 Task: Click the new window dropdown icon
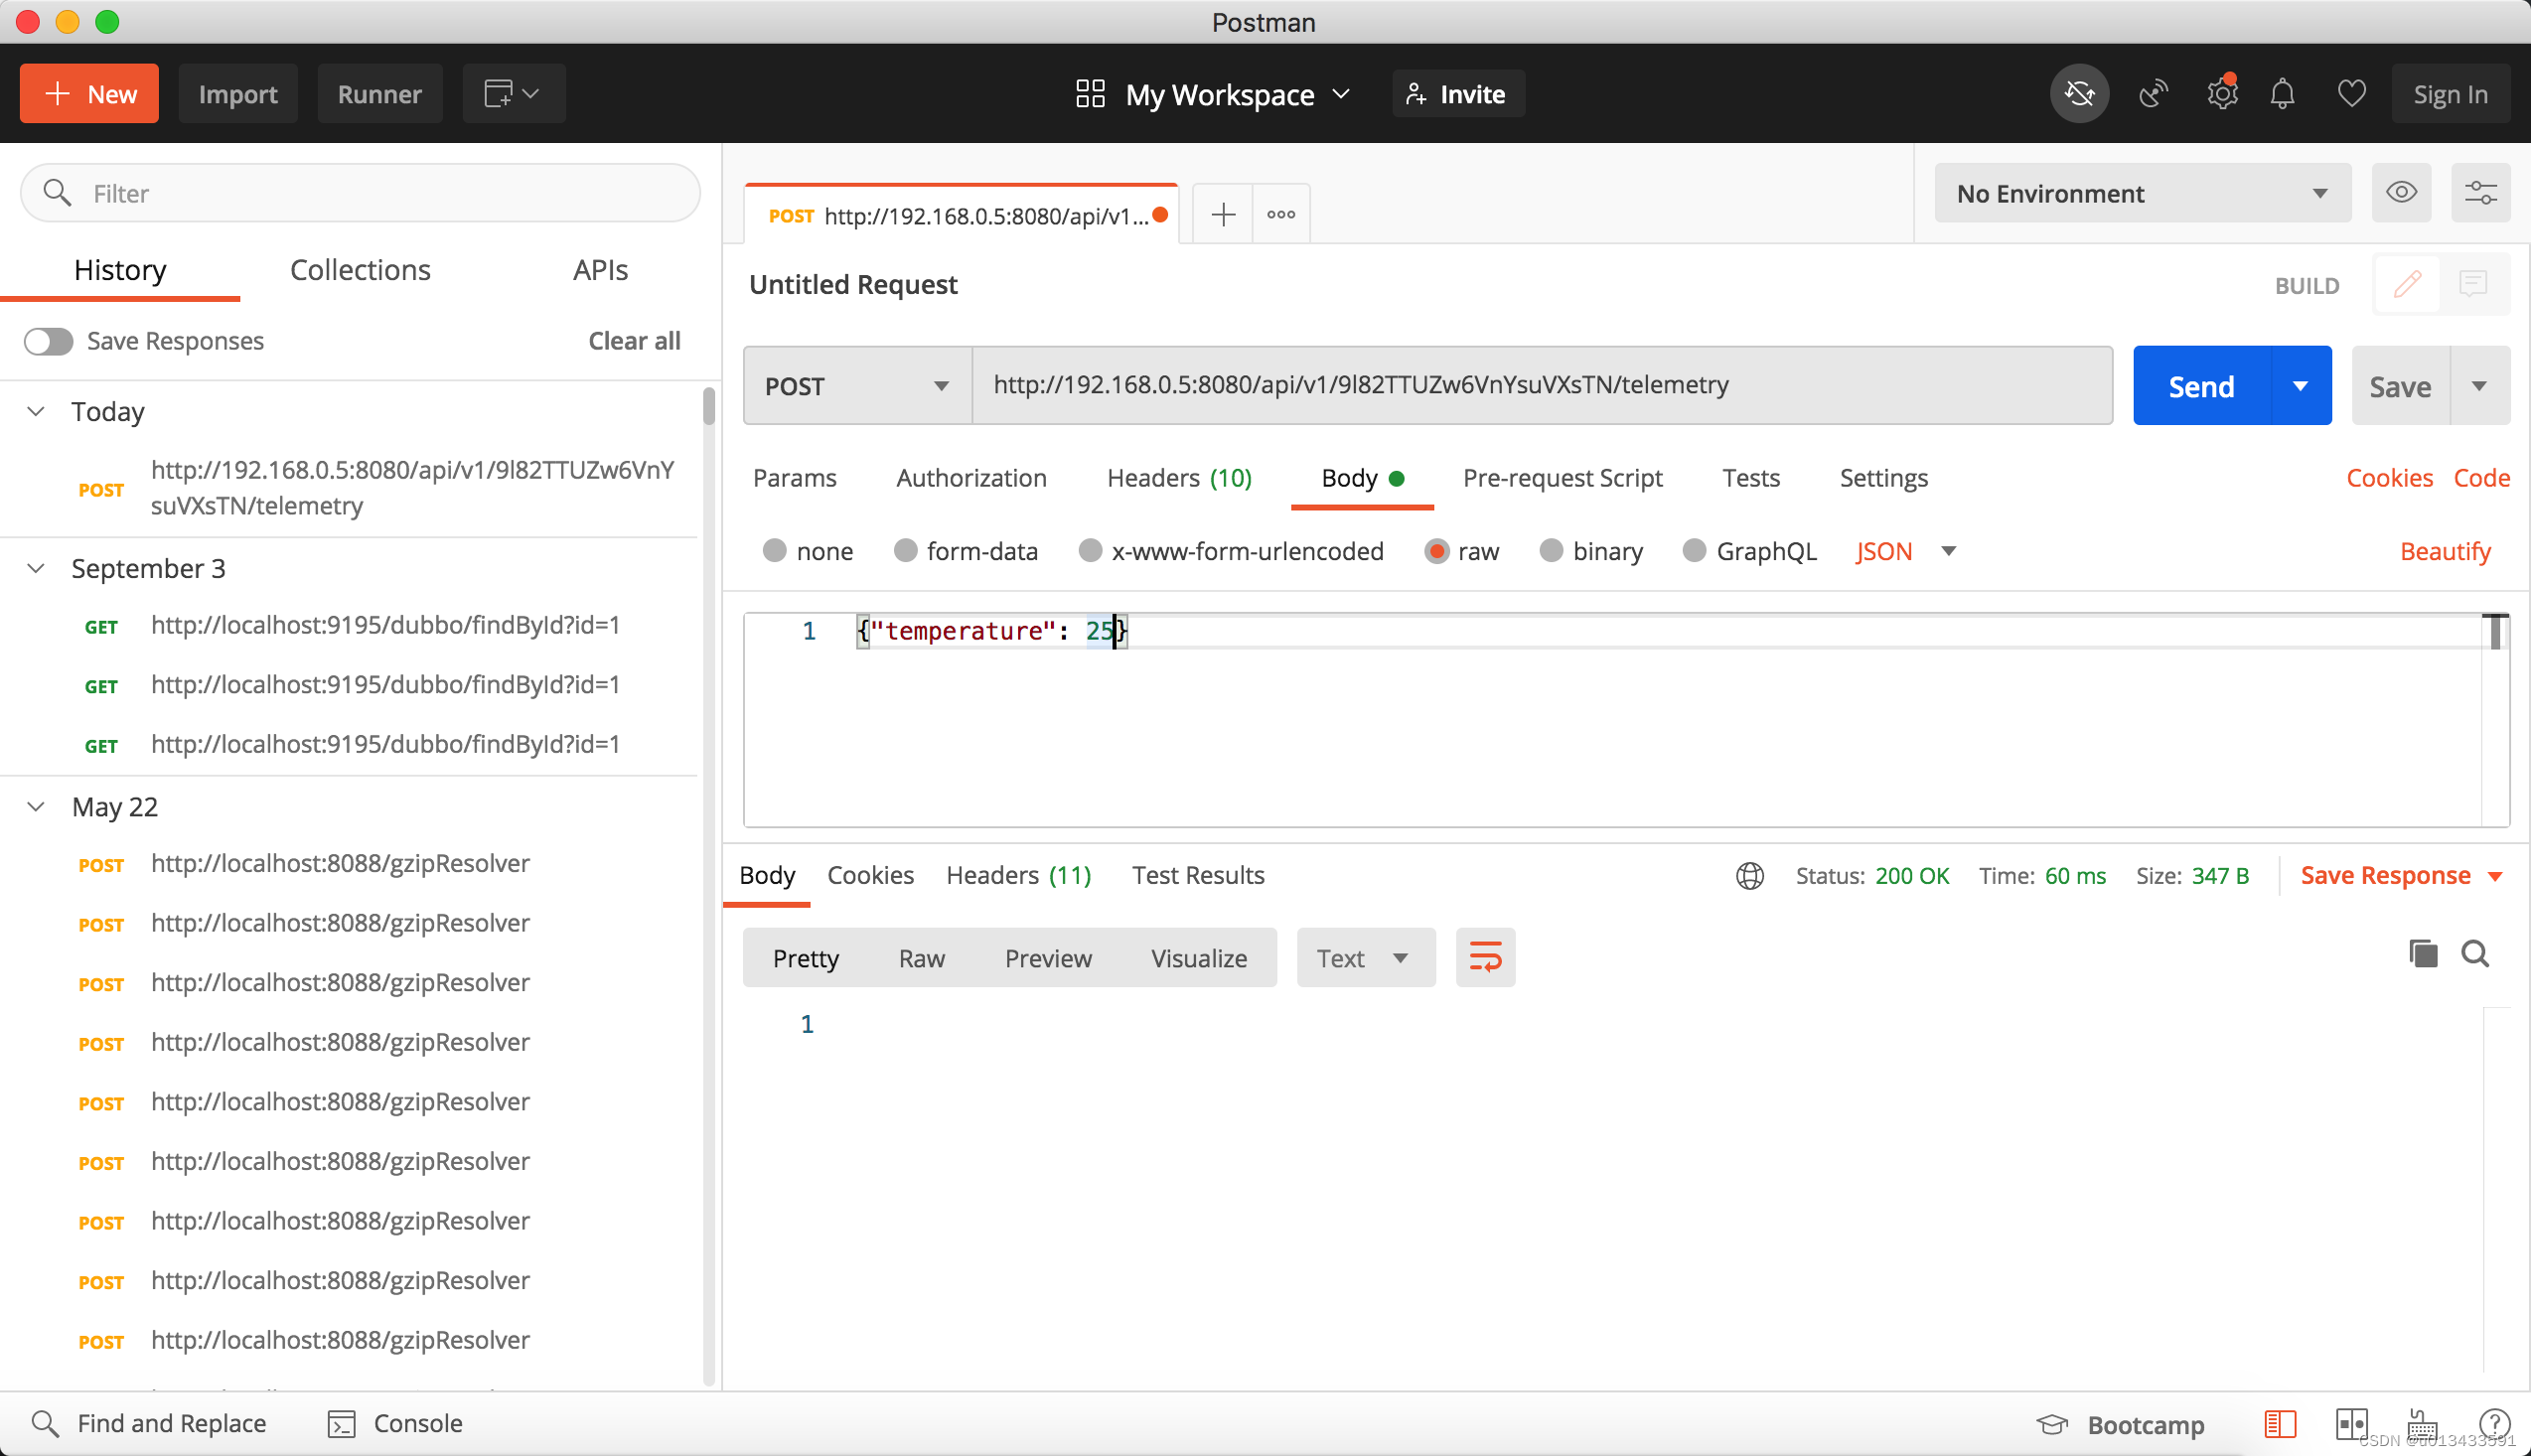coord(513,94)
